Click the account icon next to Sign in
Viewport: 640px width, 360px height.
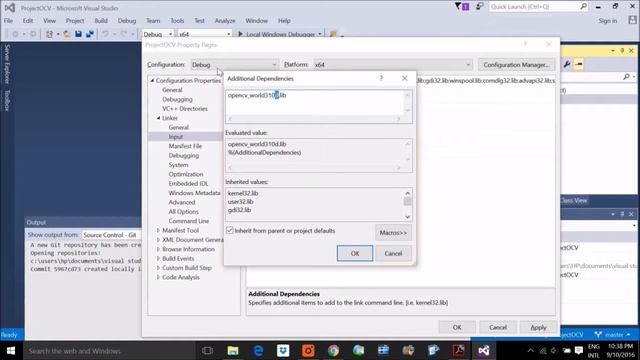(x=632, y=20)
